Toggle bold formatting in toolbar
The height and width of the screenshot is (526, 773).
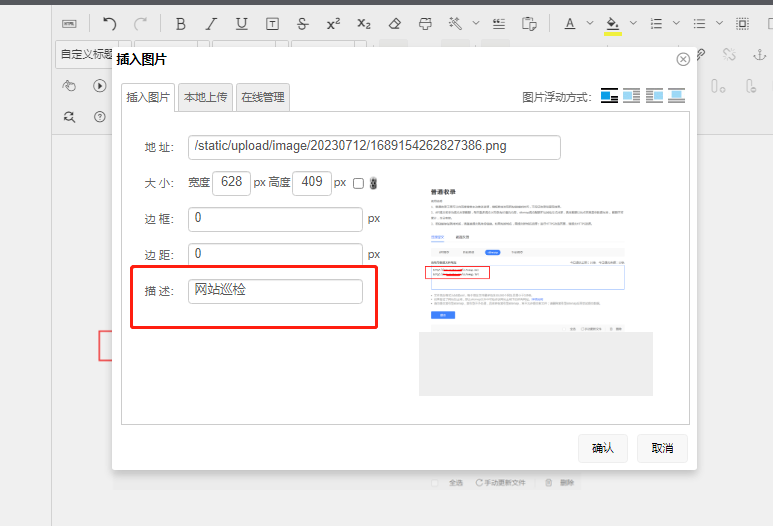(x=180, y=23)
